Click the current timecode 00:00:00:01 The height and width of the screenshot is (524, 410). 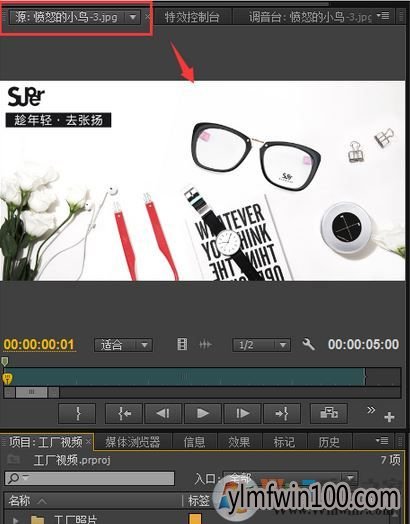39,345
